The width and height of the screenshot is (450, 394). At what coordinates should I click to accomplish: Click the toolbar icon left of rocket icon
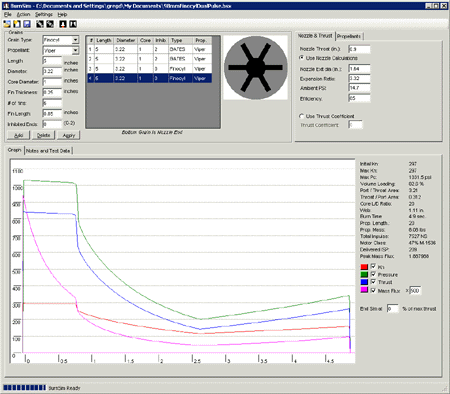(50, 24)
